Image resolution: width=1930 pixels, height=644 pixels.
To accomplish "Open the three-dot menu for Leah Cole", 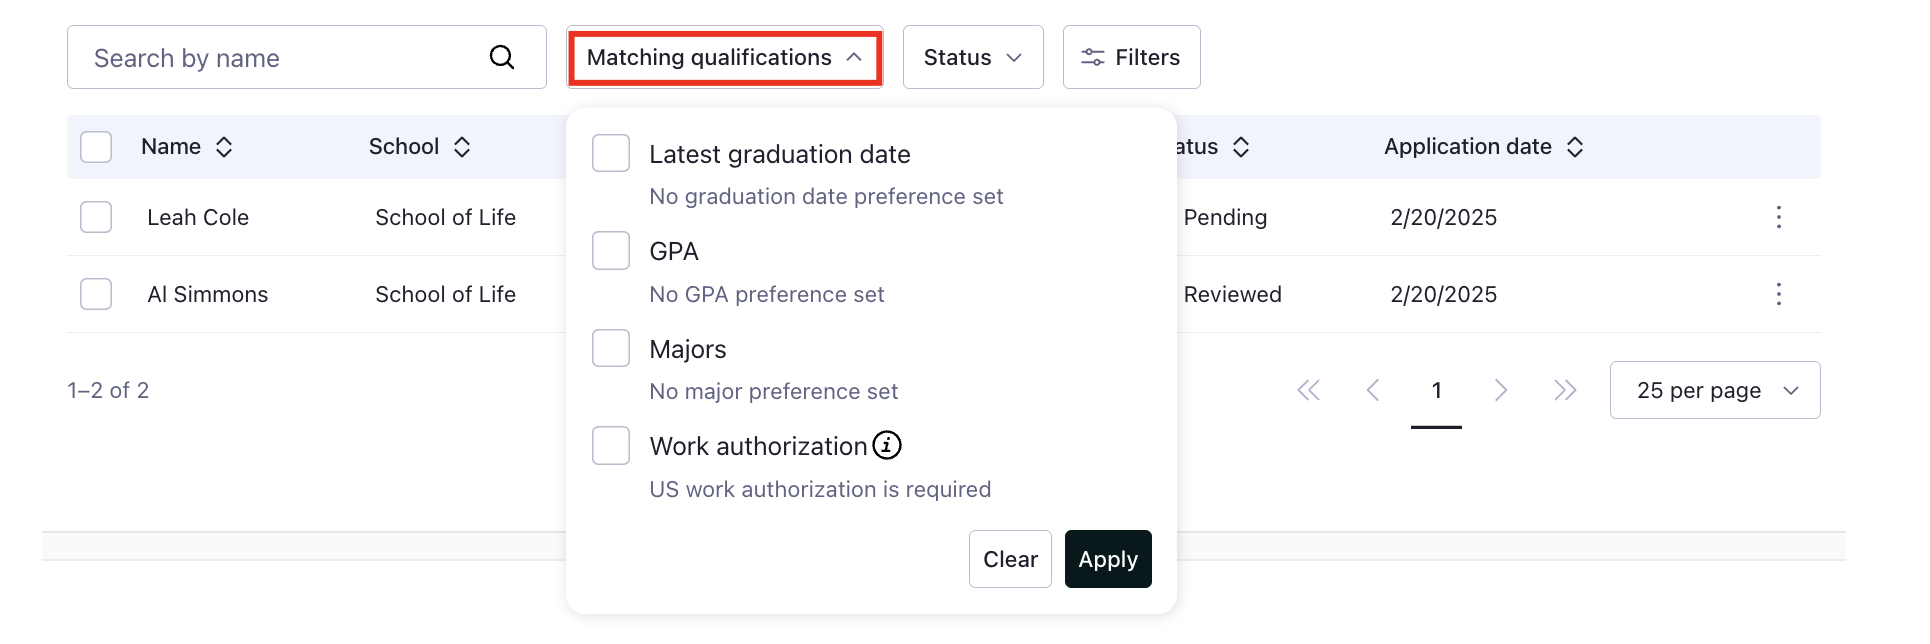I will (x=1778, y=217).
